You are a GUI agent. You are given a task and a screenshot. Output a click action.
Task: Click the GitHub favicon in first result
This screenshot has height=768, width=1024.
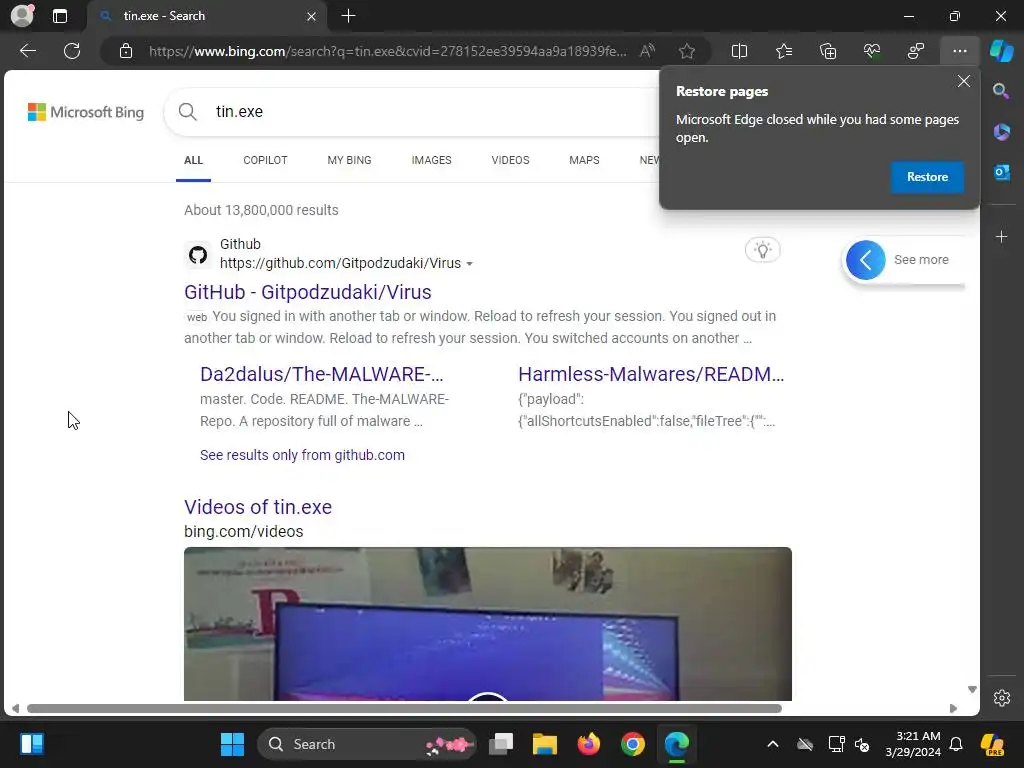coord(198,255)
